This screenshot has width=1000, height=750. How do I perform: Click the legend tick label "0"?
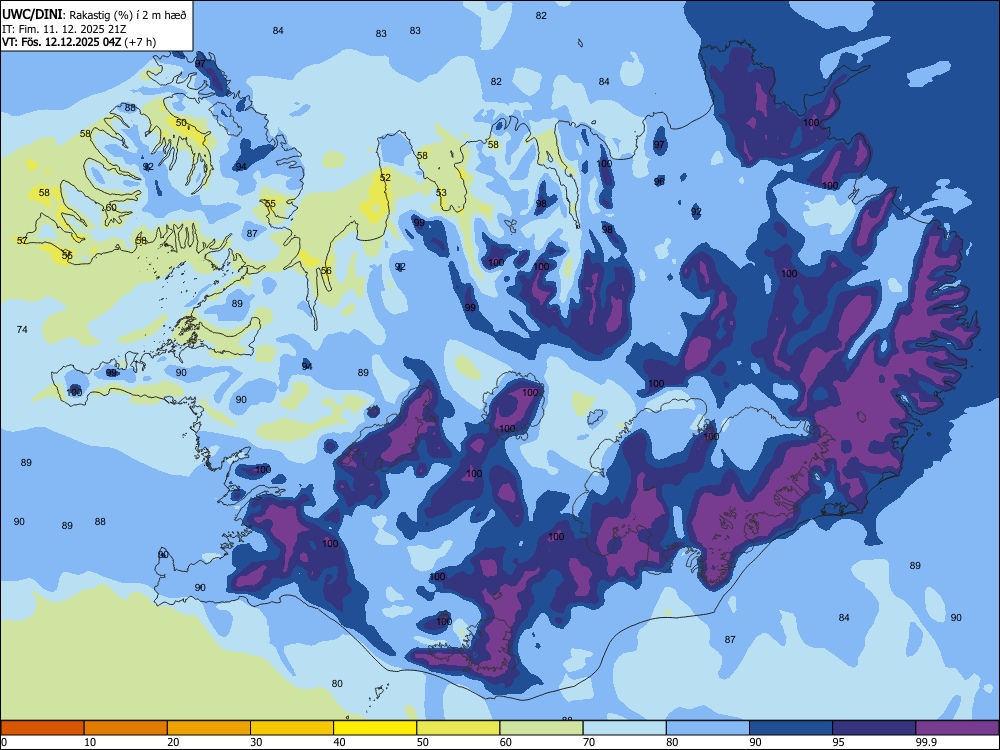[4, 742]
